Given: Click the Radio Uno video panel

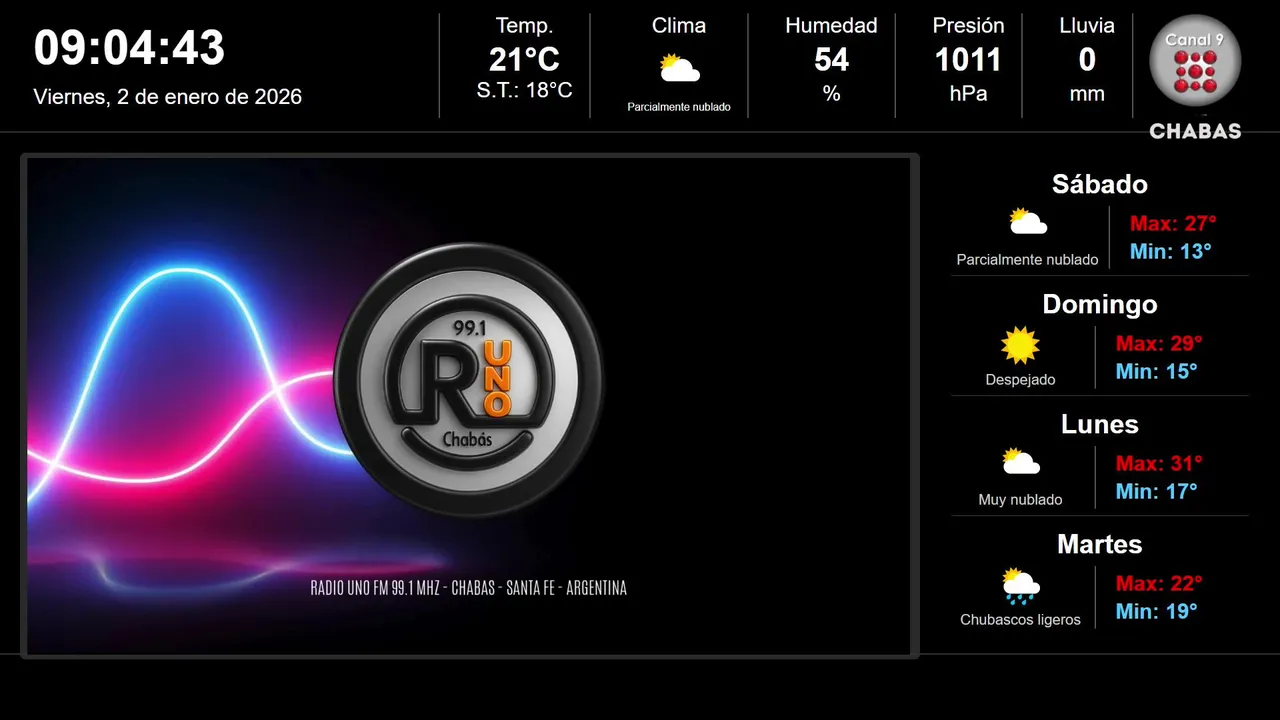Looking at the screenshot, I should point(469,406).
